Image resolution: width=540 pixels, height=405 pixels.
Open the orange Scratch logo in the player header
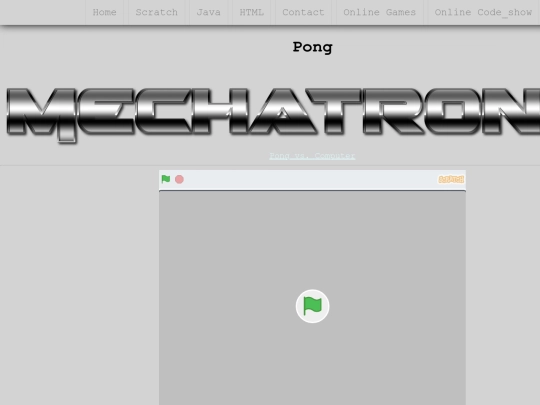[451, 179]
